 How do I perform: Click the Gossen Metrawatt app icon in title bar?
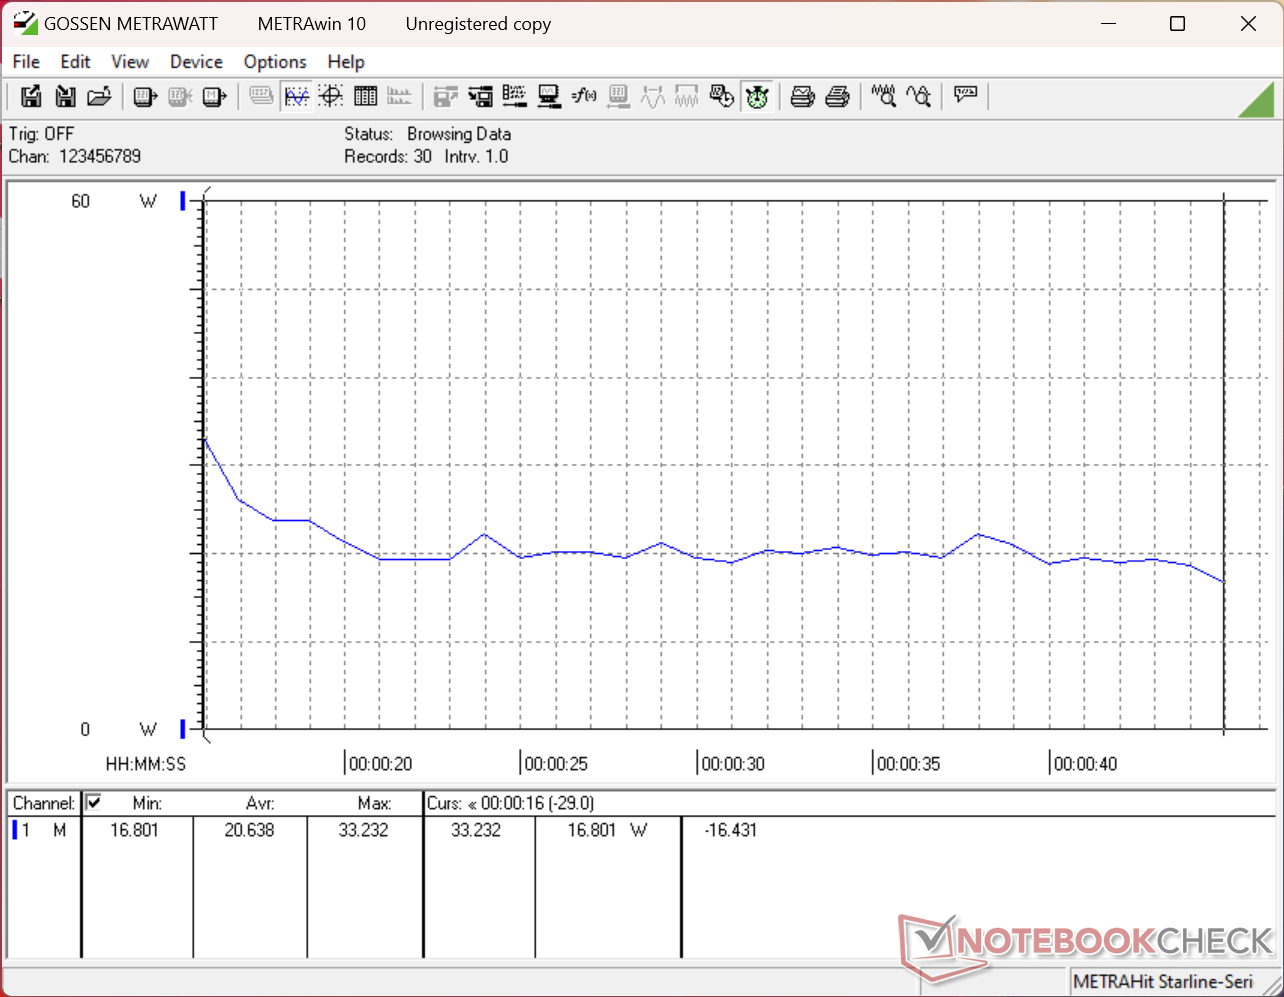(25, 23)
